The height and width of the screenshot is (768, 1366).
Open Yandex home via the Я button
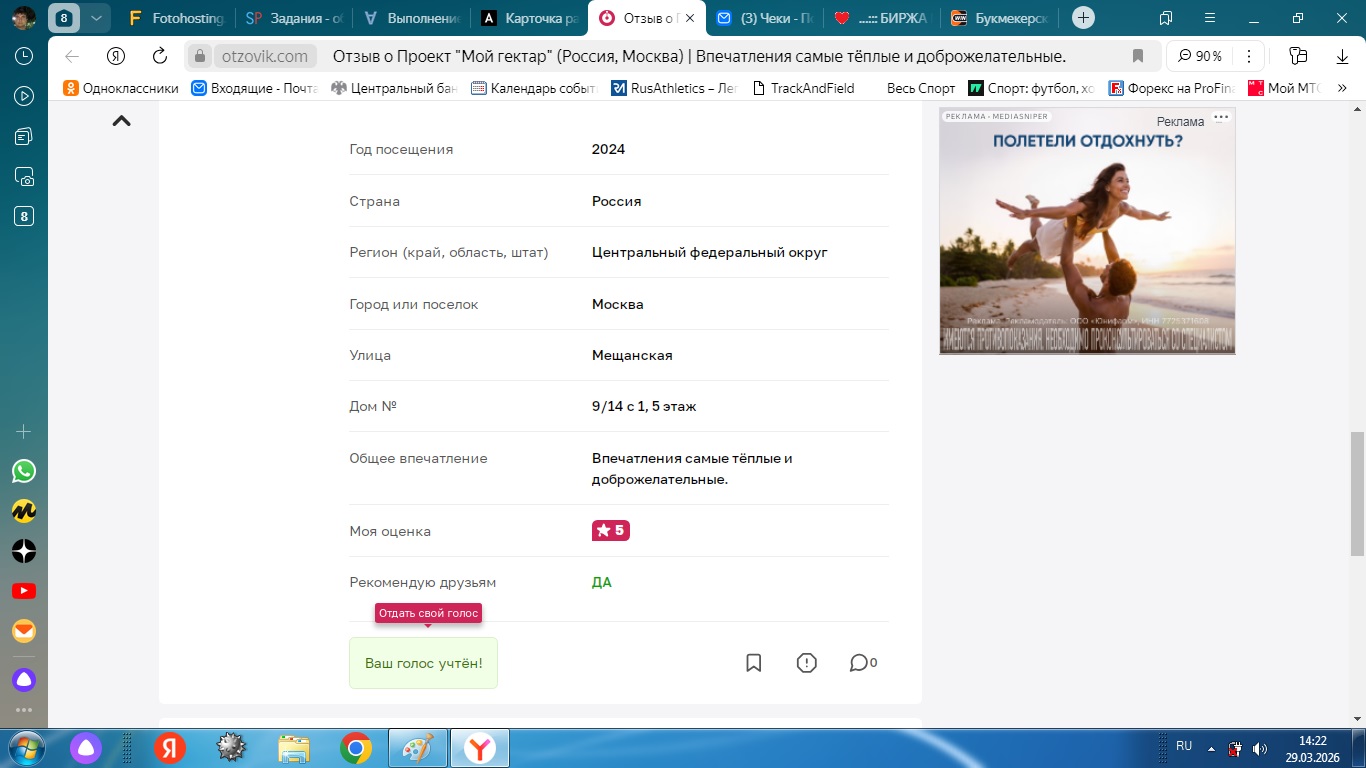pos(116,56)
